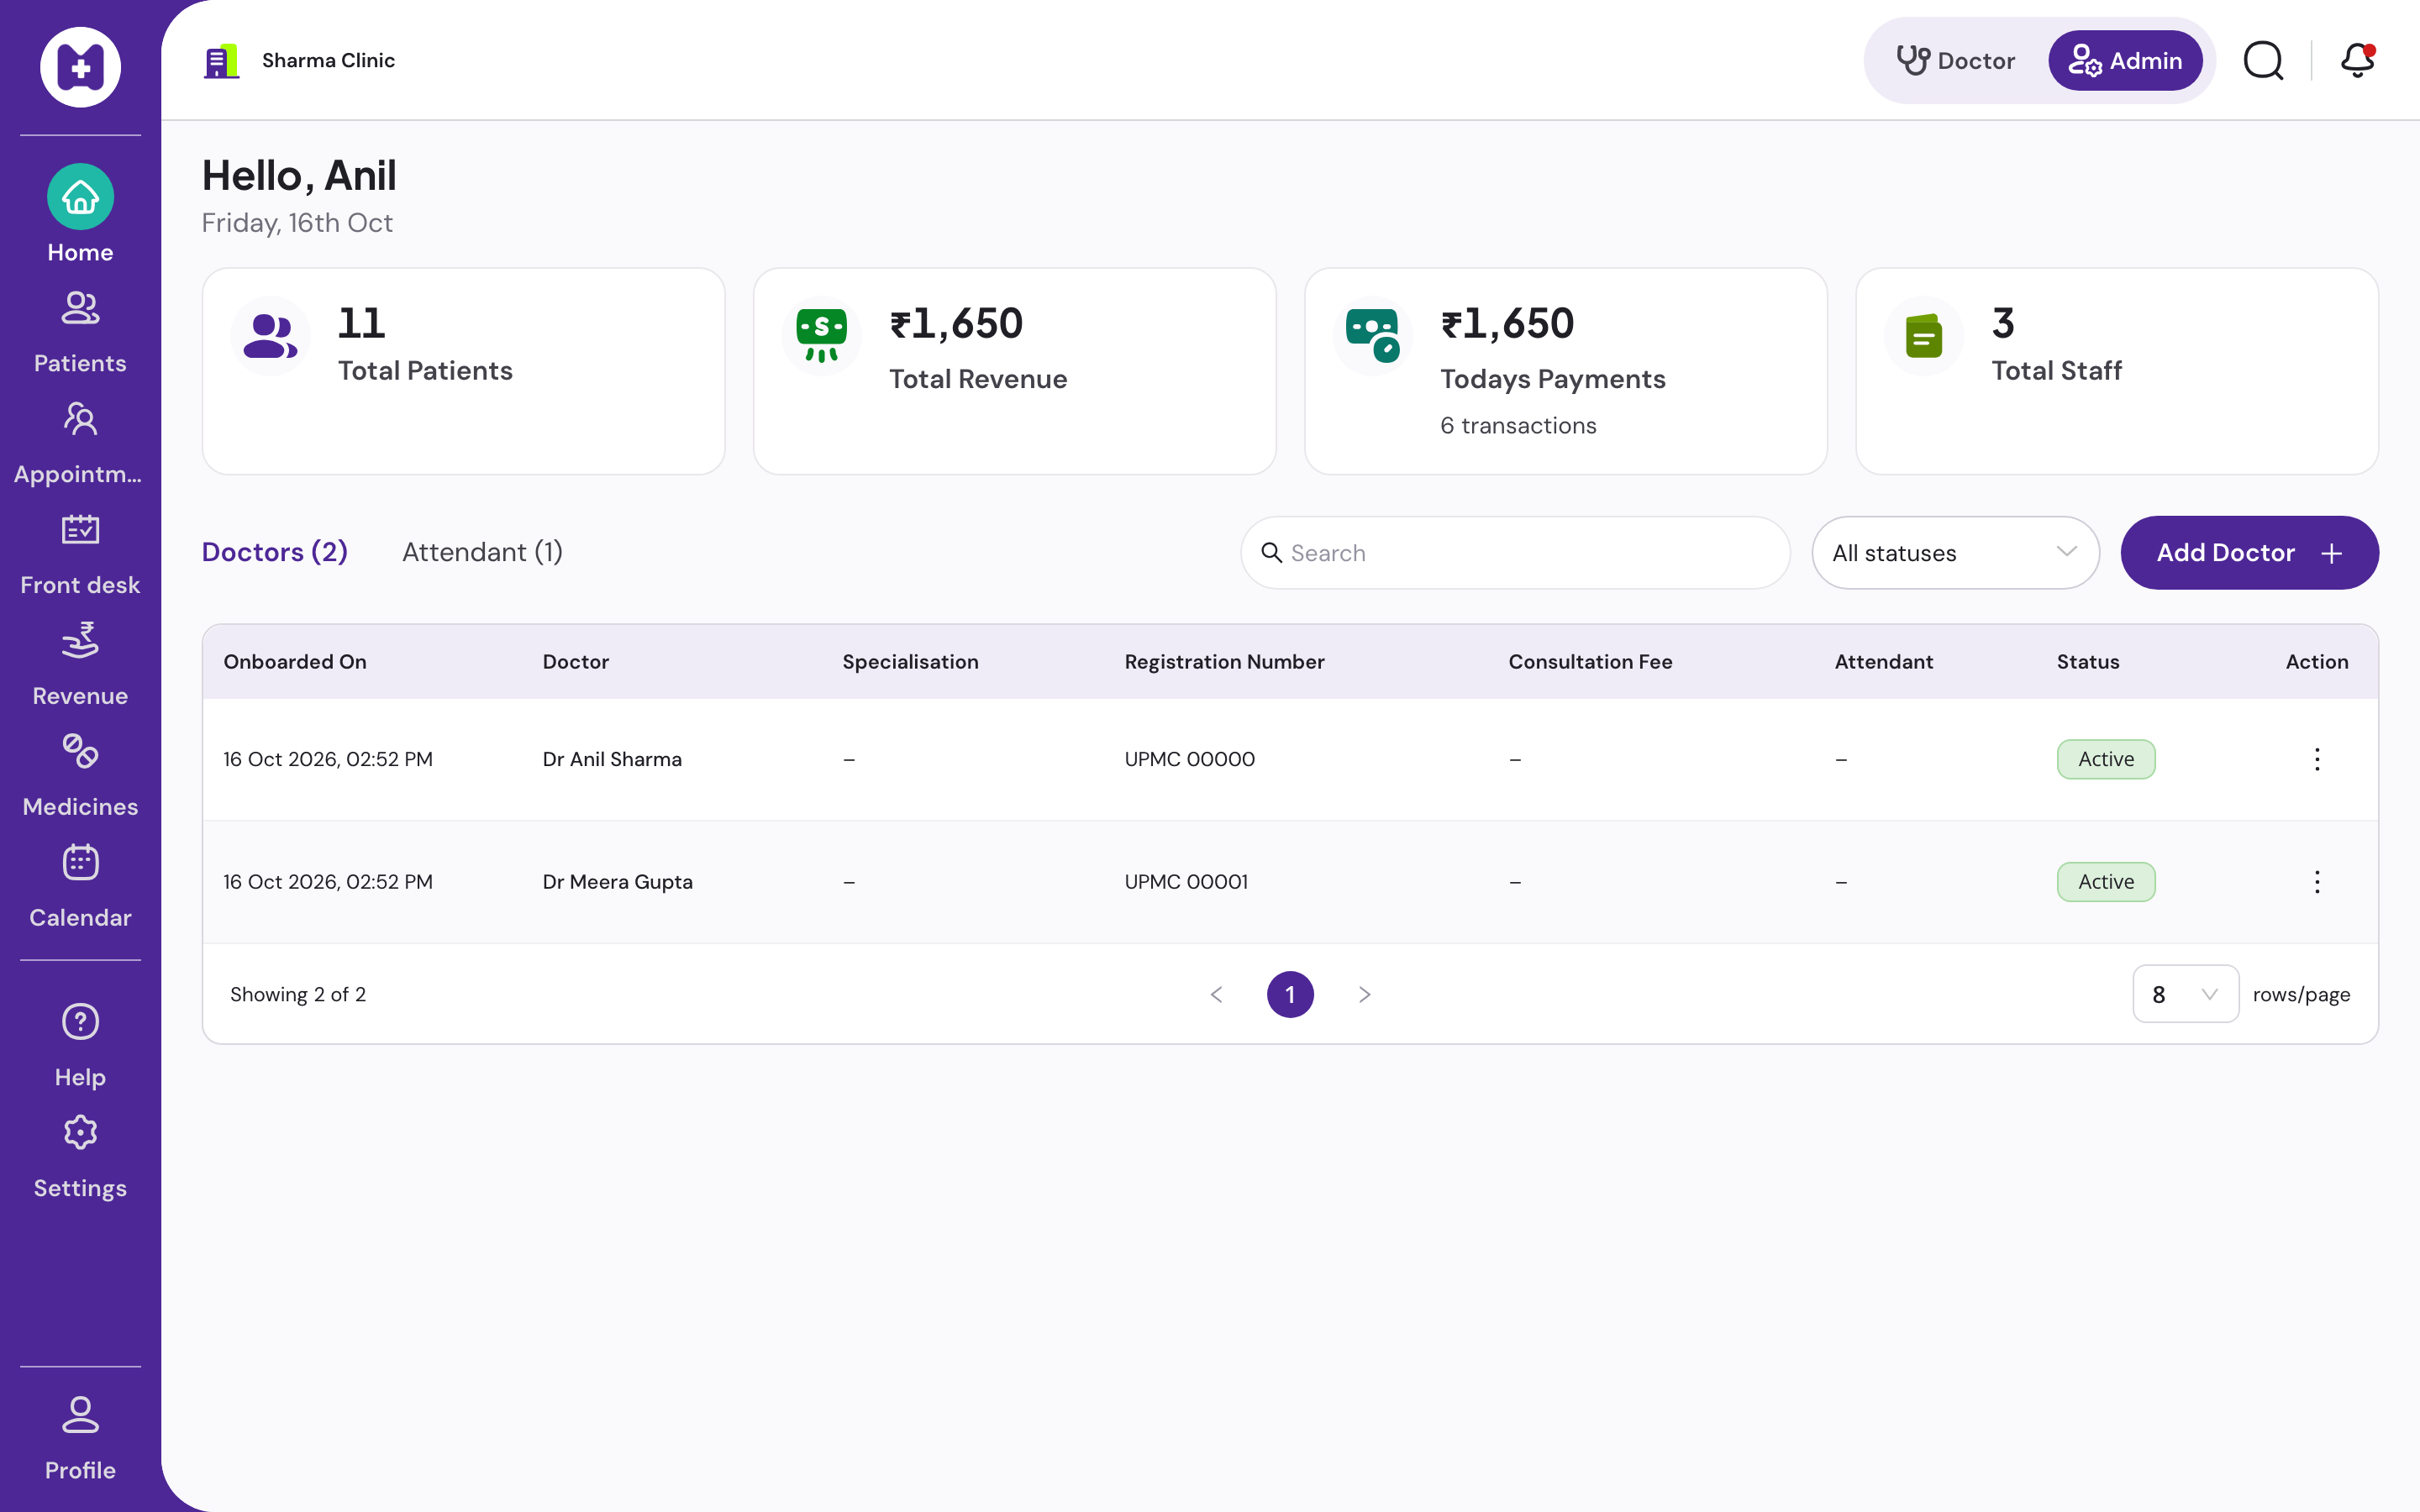Open the notifications bell

coord(2357,60)
